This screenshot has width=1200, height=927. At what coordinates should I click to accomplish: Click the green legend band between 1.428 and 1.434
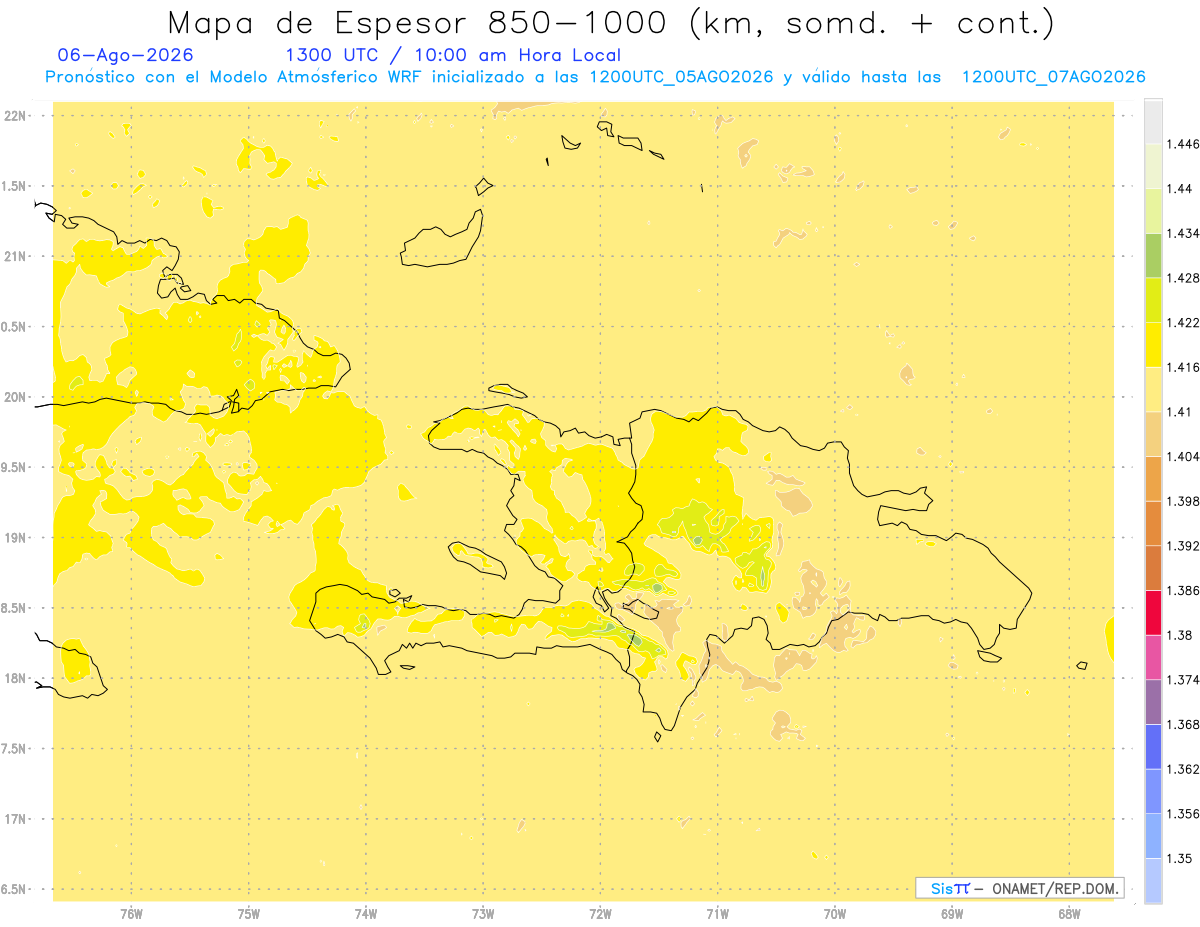coord(1153,255)
